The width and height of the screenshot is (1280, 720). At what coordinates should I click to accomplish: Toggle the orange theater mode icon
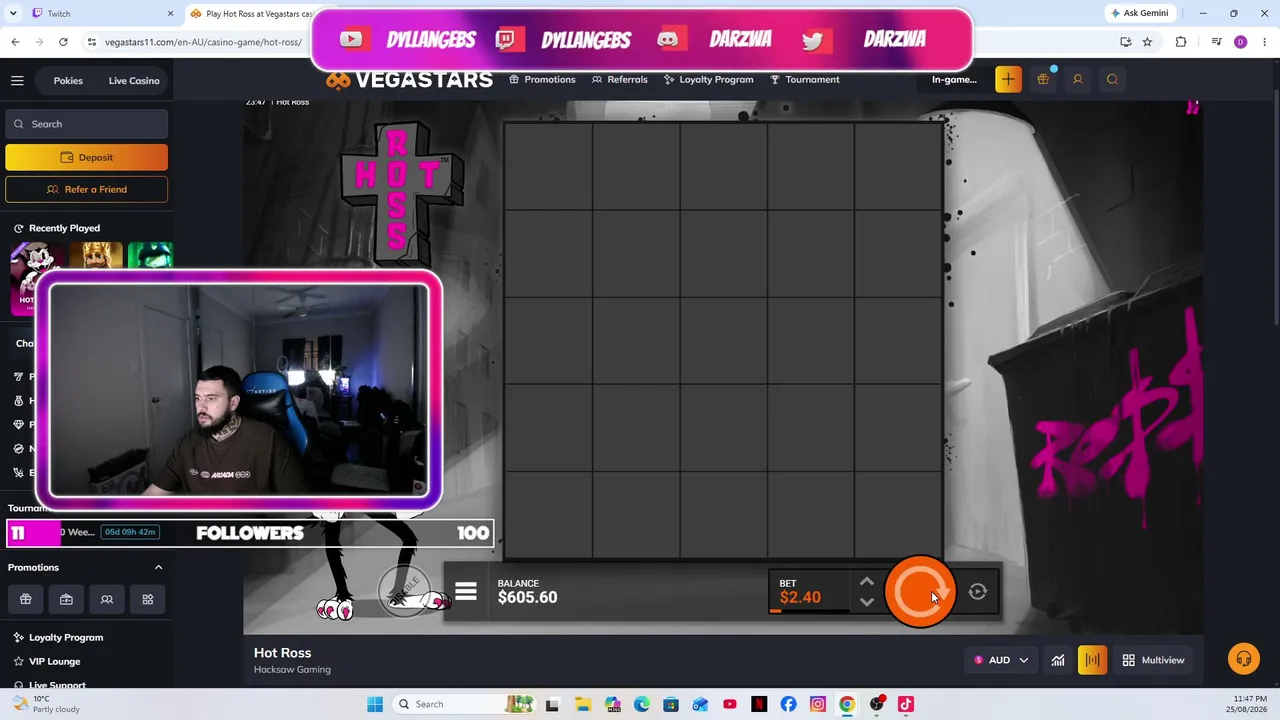[1092, 660]
